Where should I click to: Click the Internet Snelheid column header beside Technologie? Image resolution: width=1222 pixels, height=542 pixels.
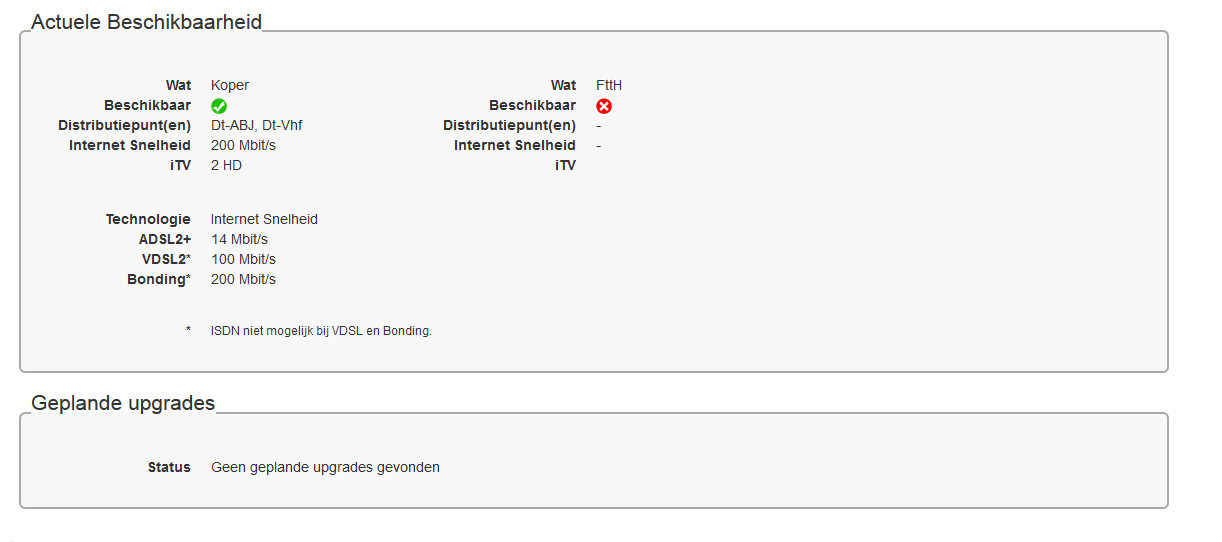click(264, 219)
